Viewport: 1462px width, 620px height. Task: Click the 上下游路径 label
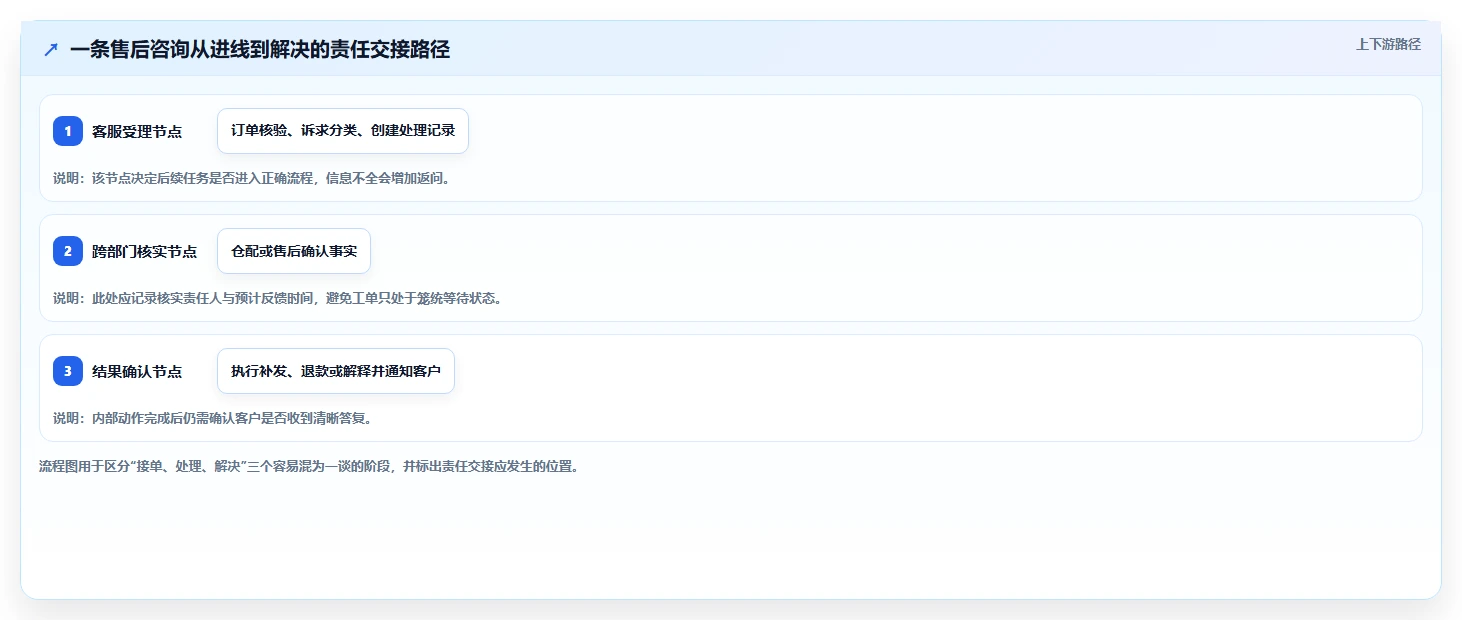pyautogui.click(x=1388, y=44)
